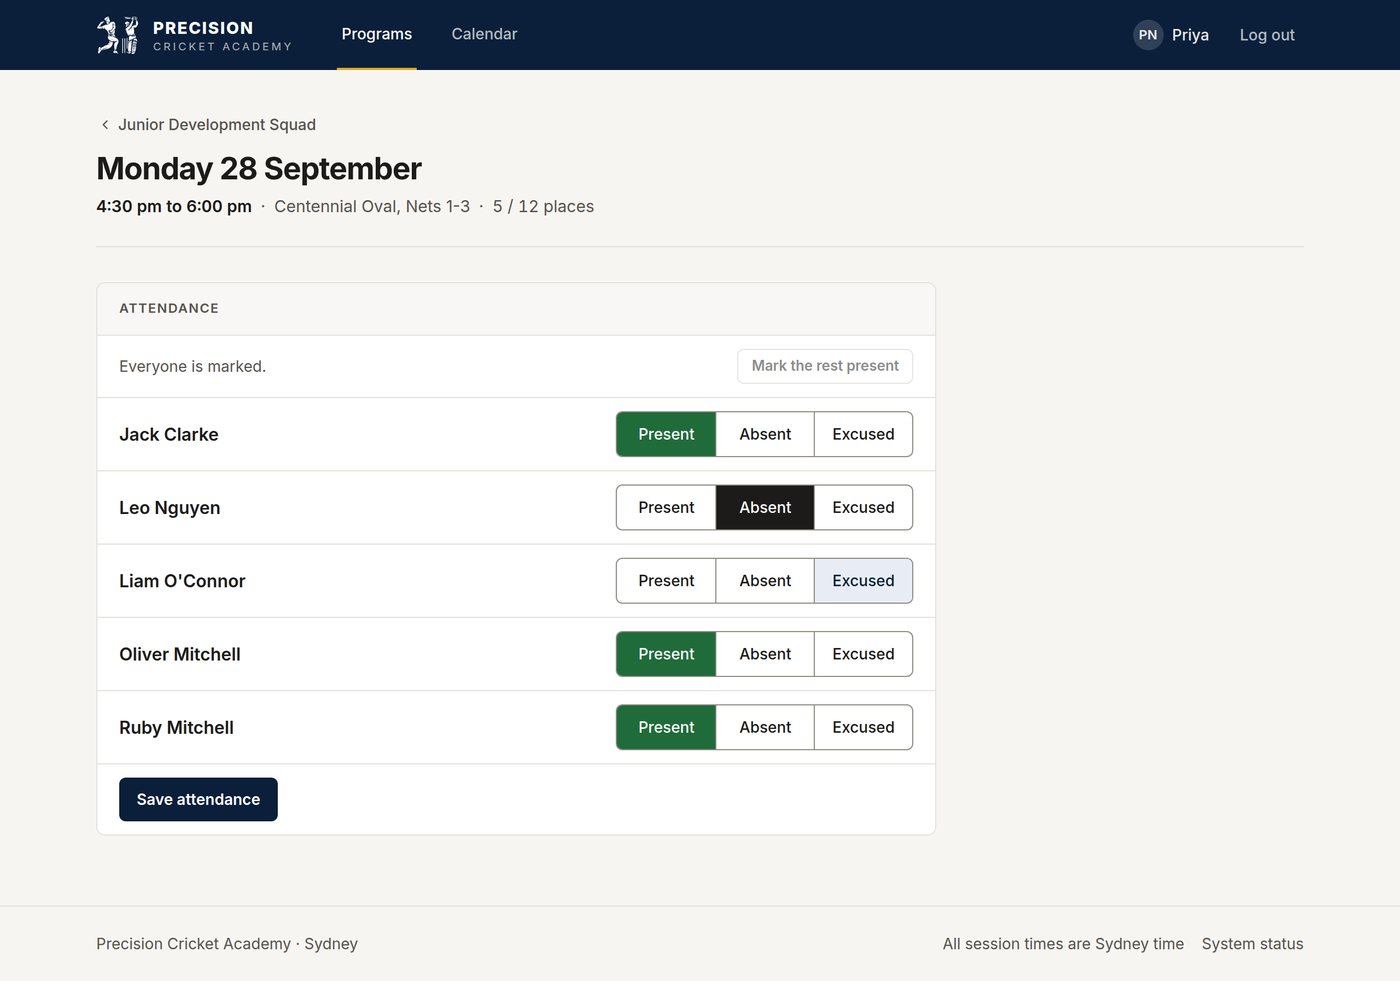Select Absent for Oliver Mitchell
The height and width of the screenshot is (981, 1400).
click(x=765, y=654)
